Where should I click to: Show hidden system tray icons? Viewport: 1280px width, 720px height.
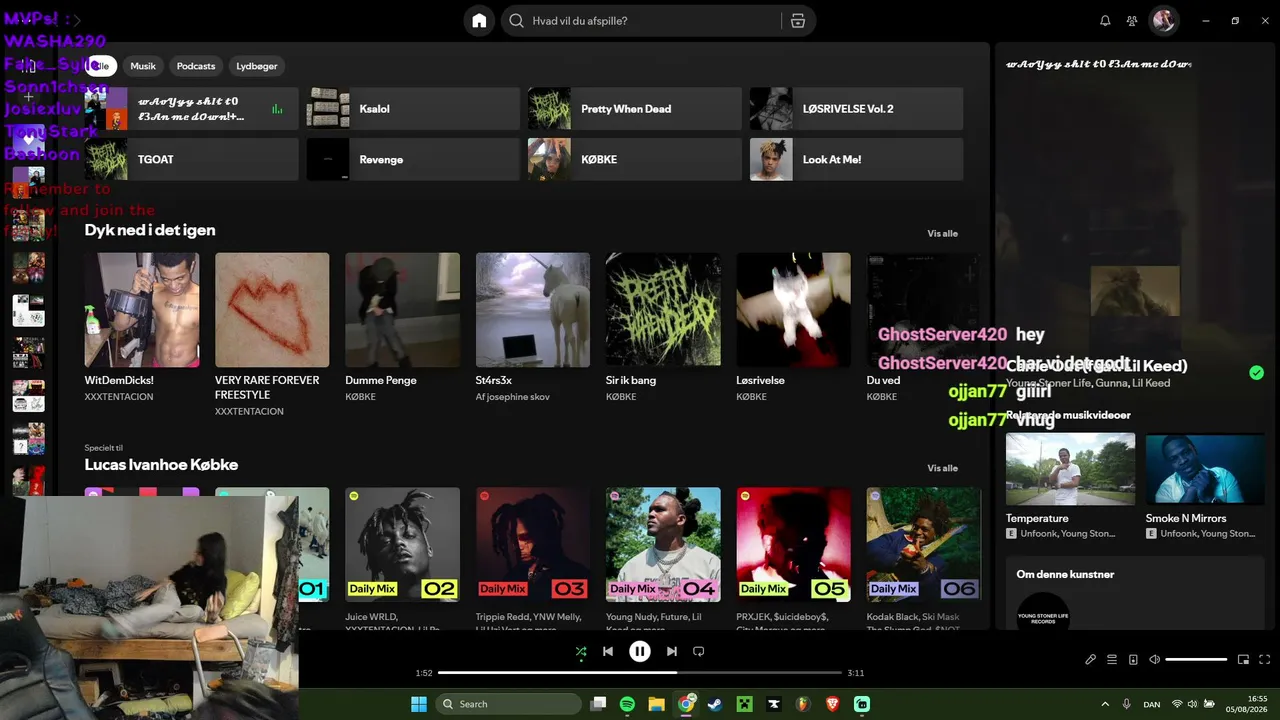(1105, 704)
